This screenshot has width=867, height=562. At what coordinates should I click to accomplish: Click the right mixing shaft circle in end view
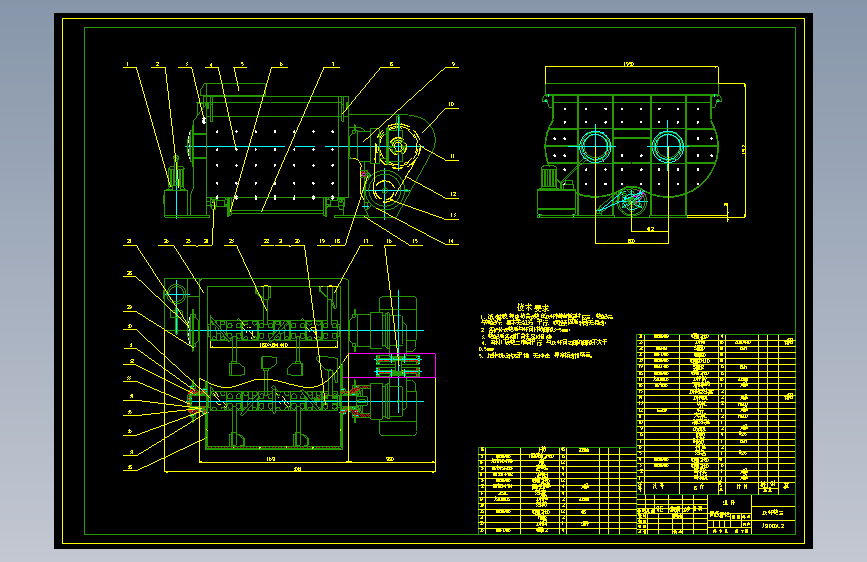coord(668,147)
